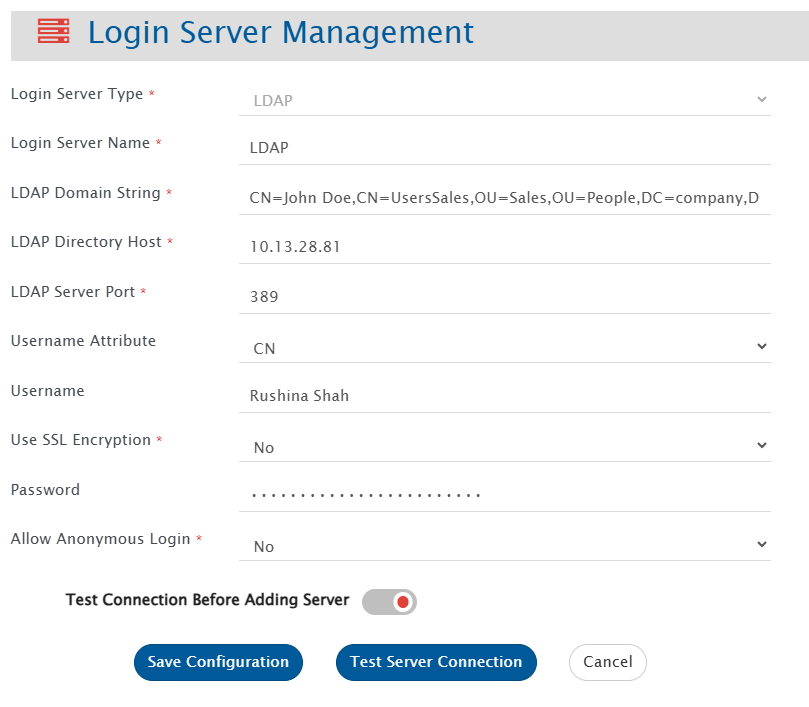Click the Use SSL Encryption label
The width and height of the screenshot is (809, 707).
pos(80,440)
